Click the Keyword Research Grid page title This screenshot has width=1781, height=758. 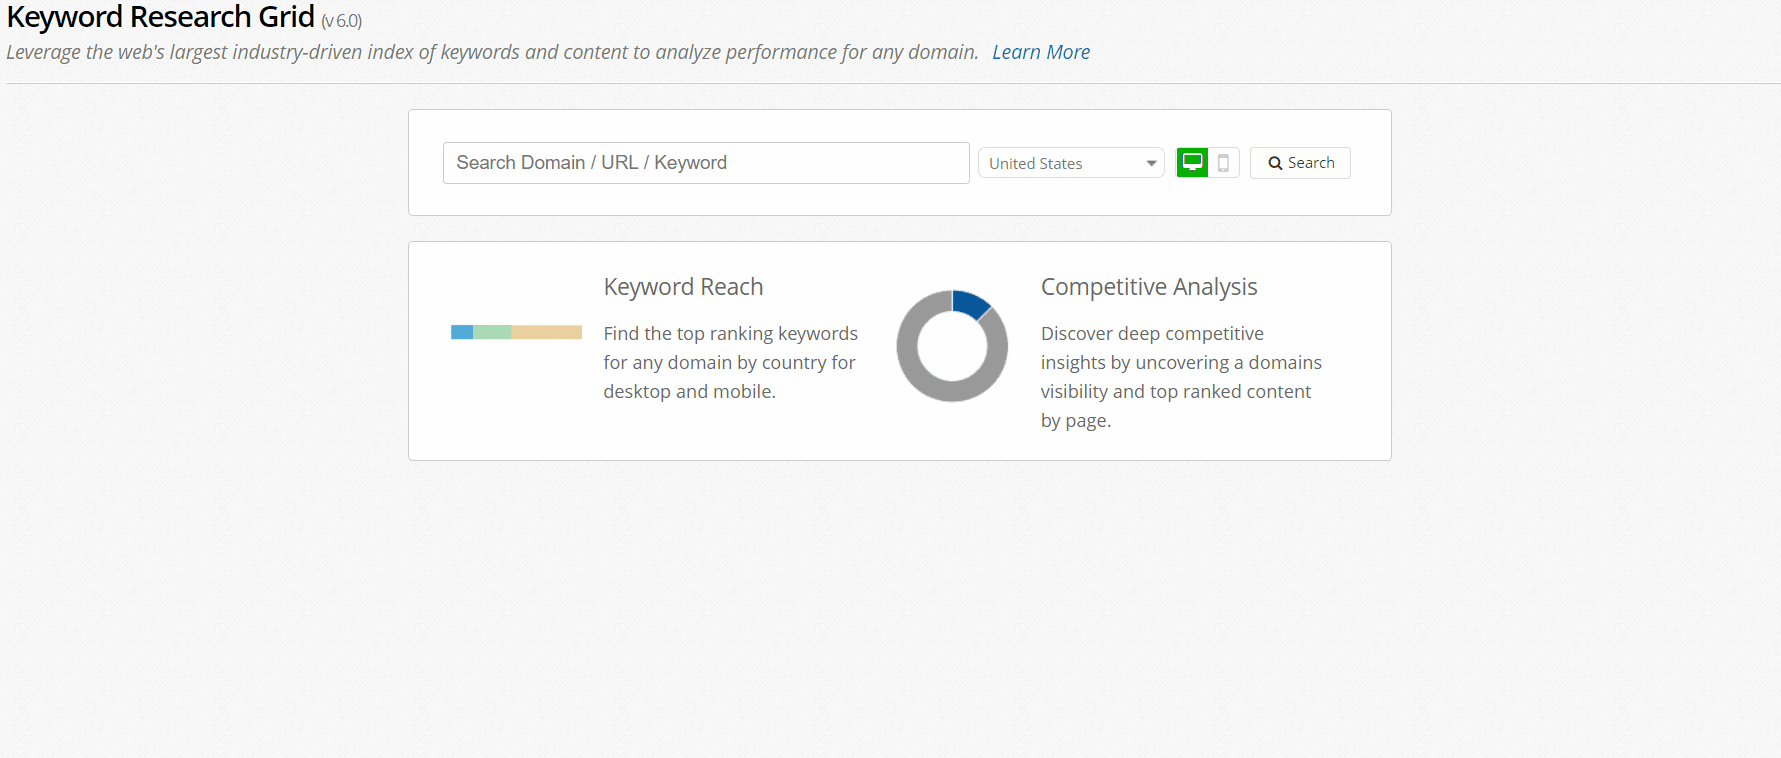pyautogui.click(x=160, y=17)
